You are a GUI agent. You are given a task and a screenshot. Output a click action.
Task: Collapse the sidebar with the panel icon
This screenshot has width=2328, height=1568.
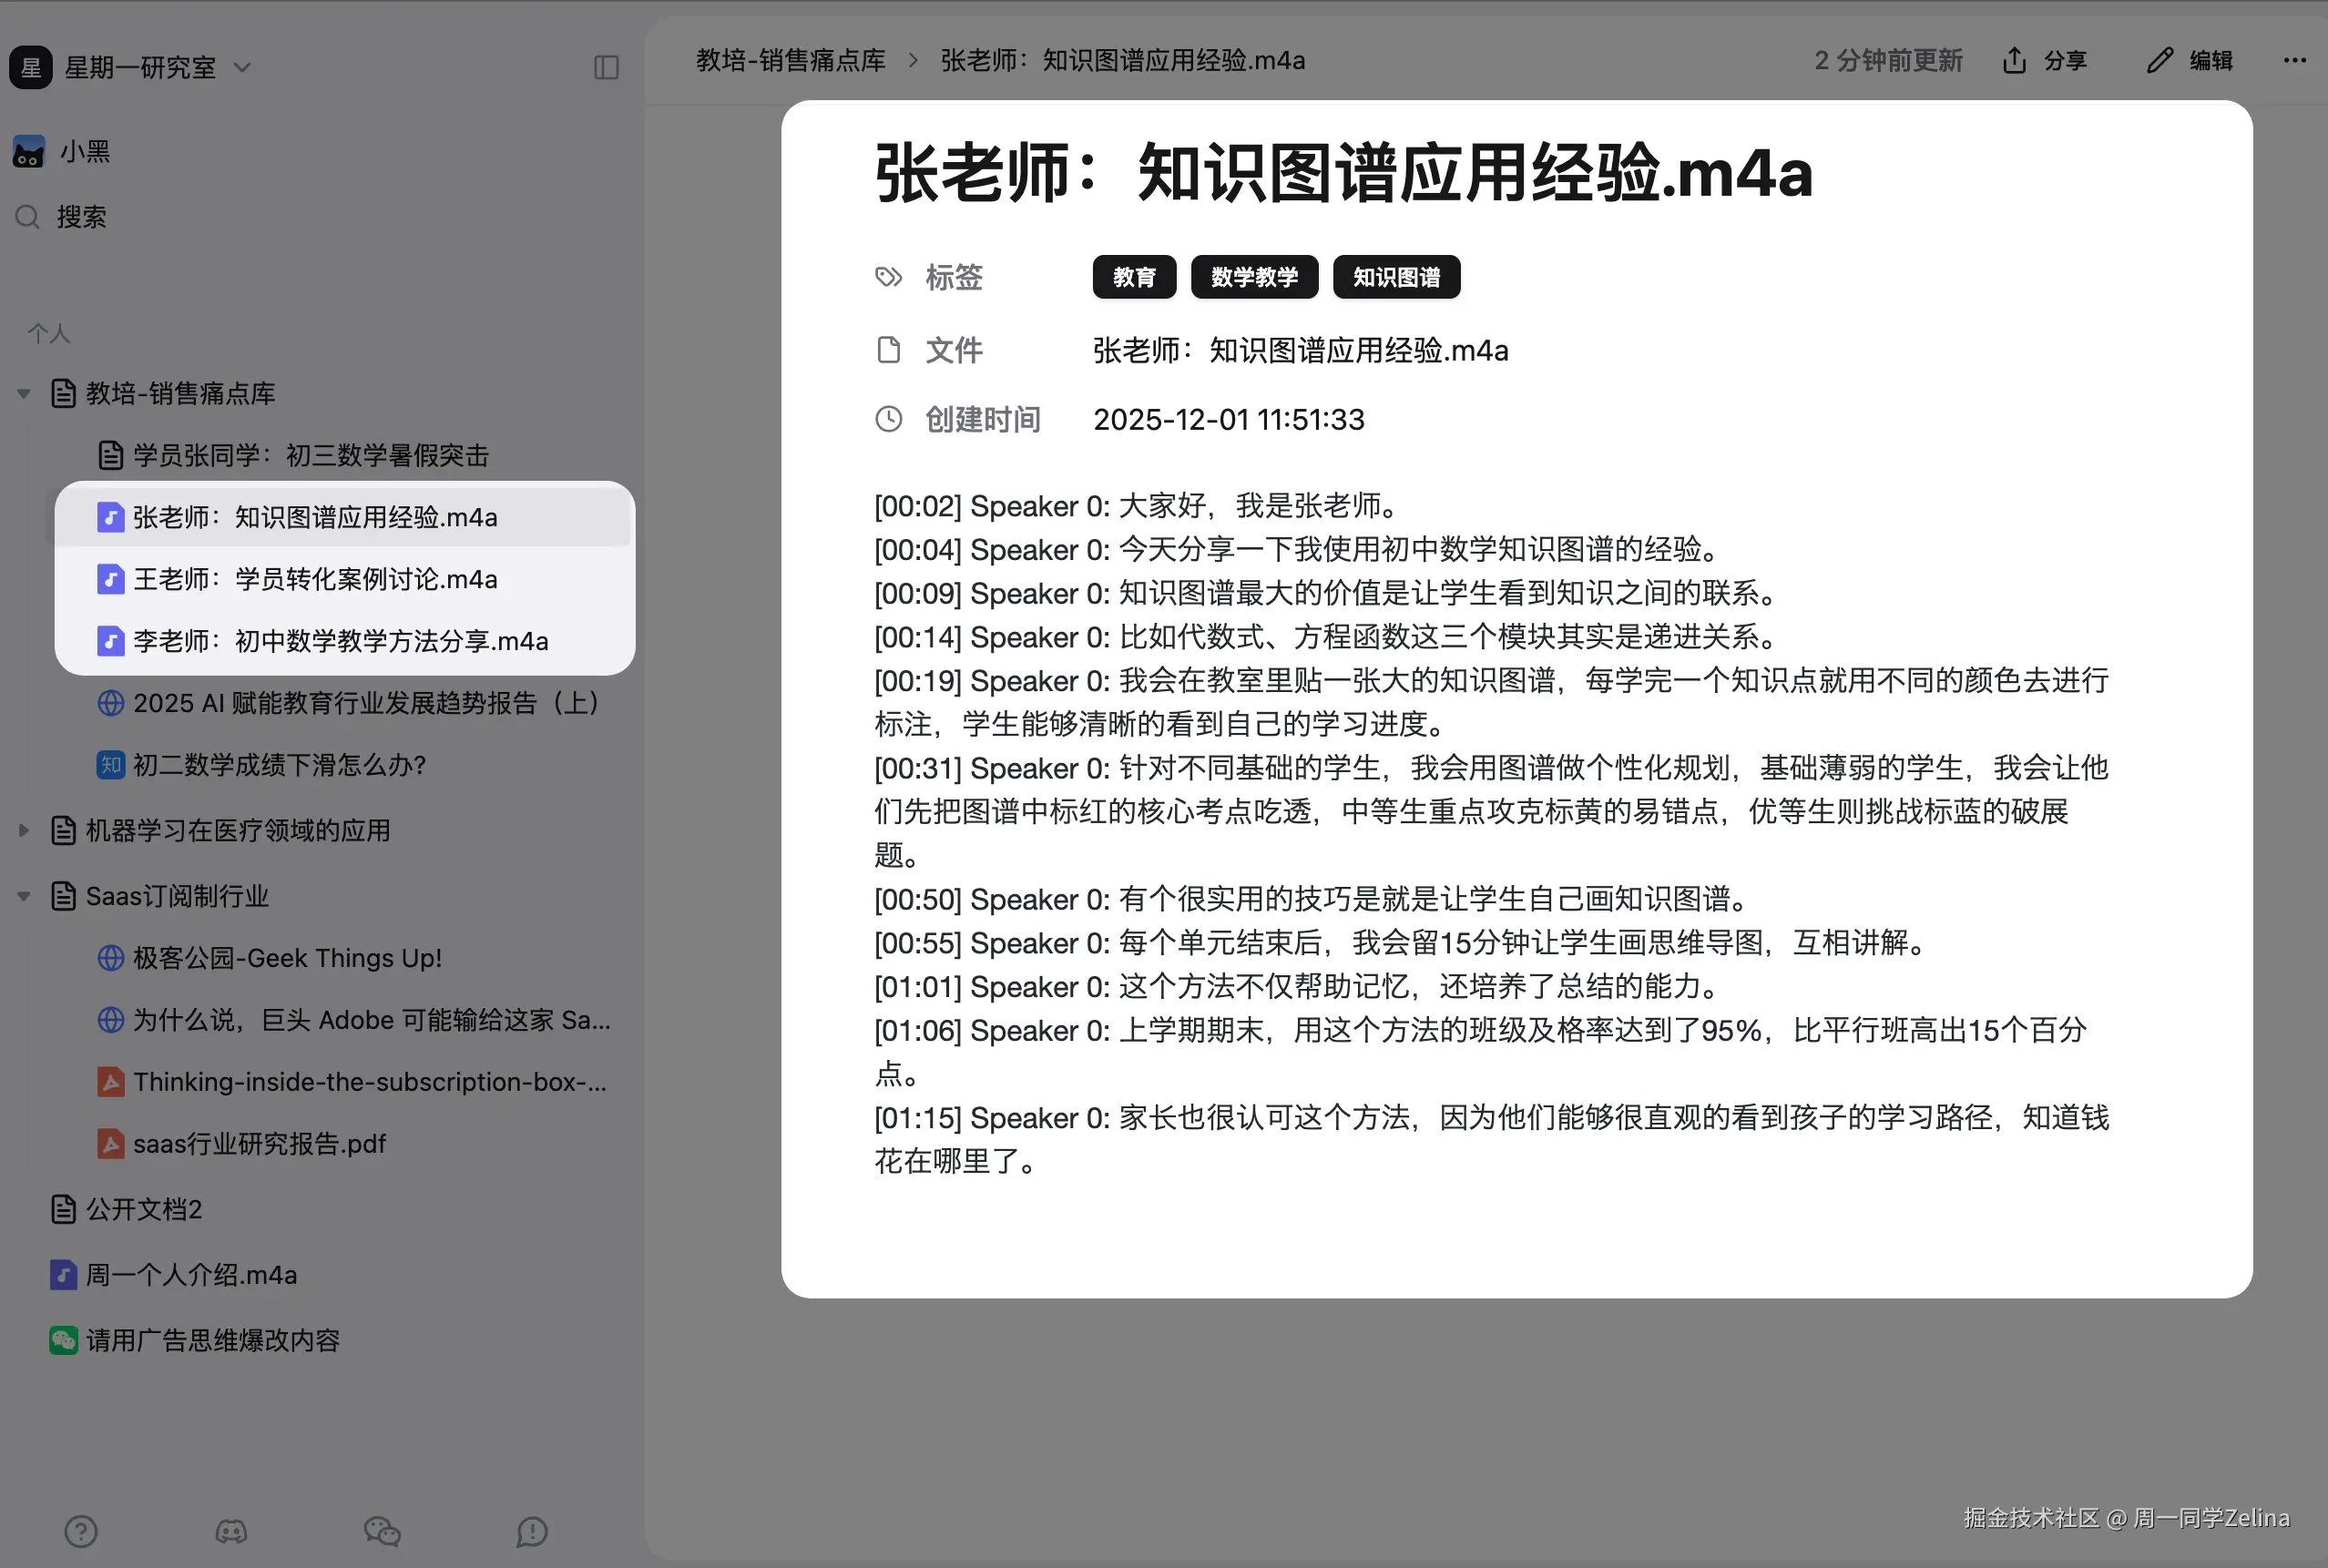tap(605, 67)
